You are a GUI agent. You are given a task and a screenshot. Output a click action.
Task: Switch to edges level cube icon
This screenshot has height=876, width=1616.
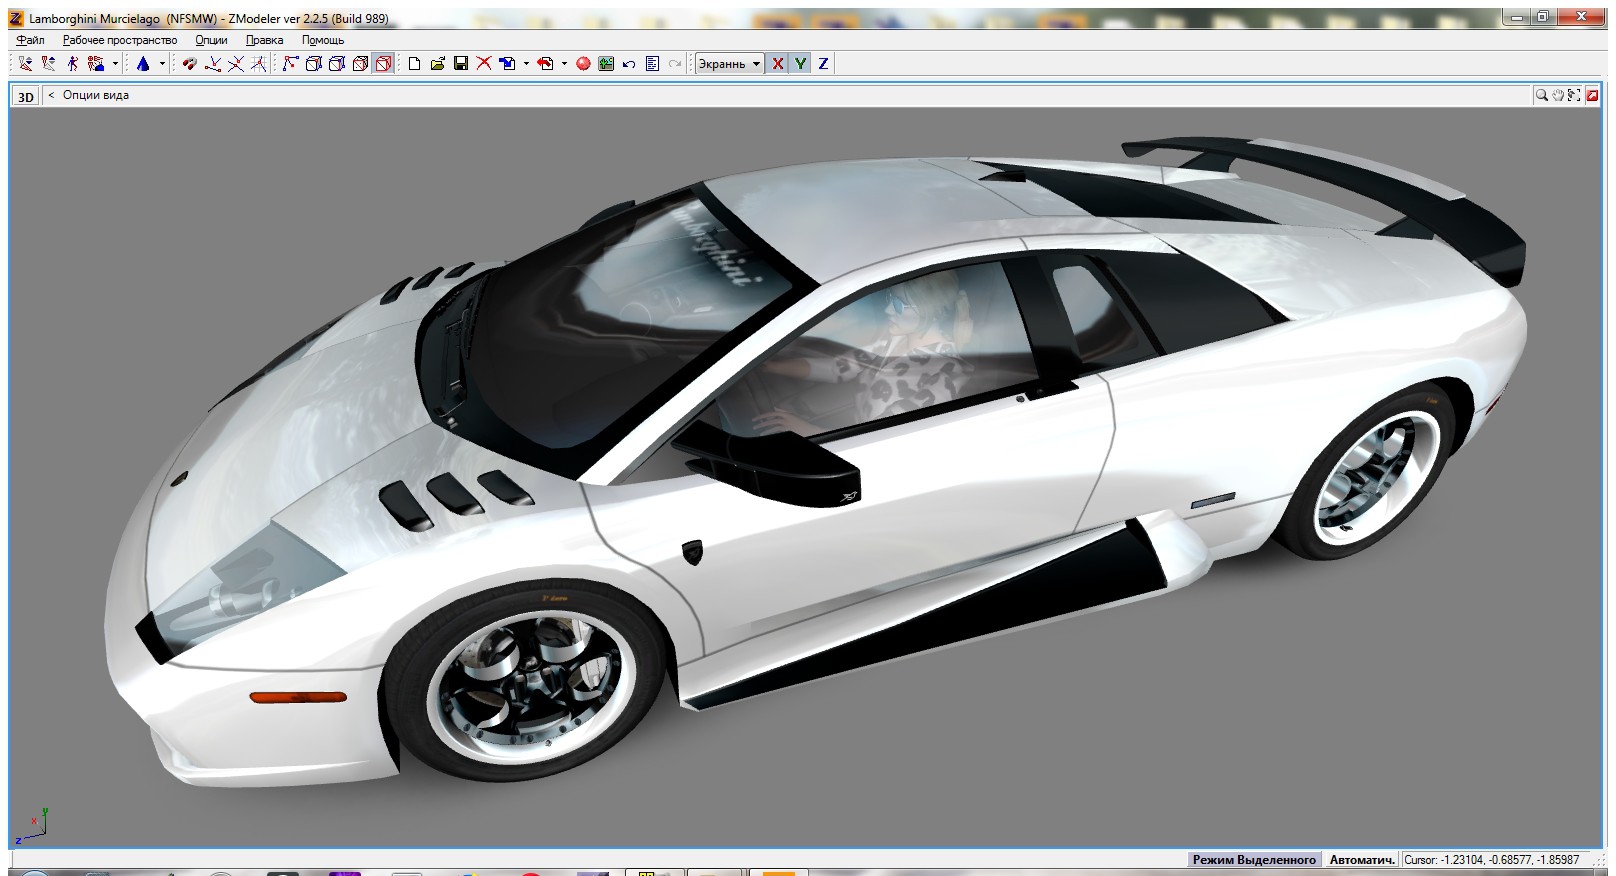(x=313, y=63)
